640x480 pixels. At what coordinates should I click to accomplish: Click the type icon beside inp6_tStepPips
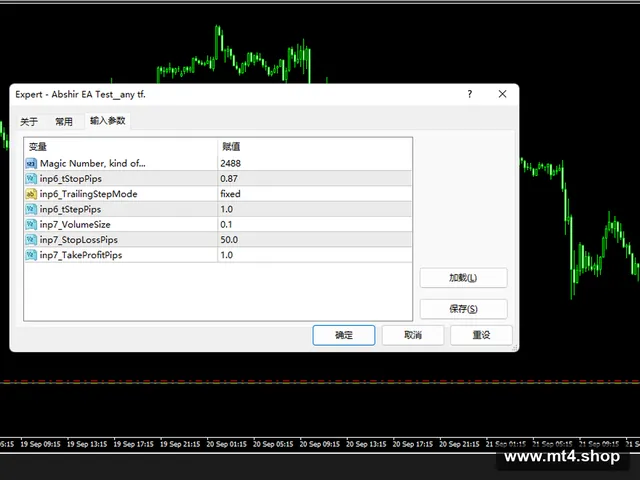31,209
